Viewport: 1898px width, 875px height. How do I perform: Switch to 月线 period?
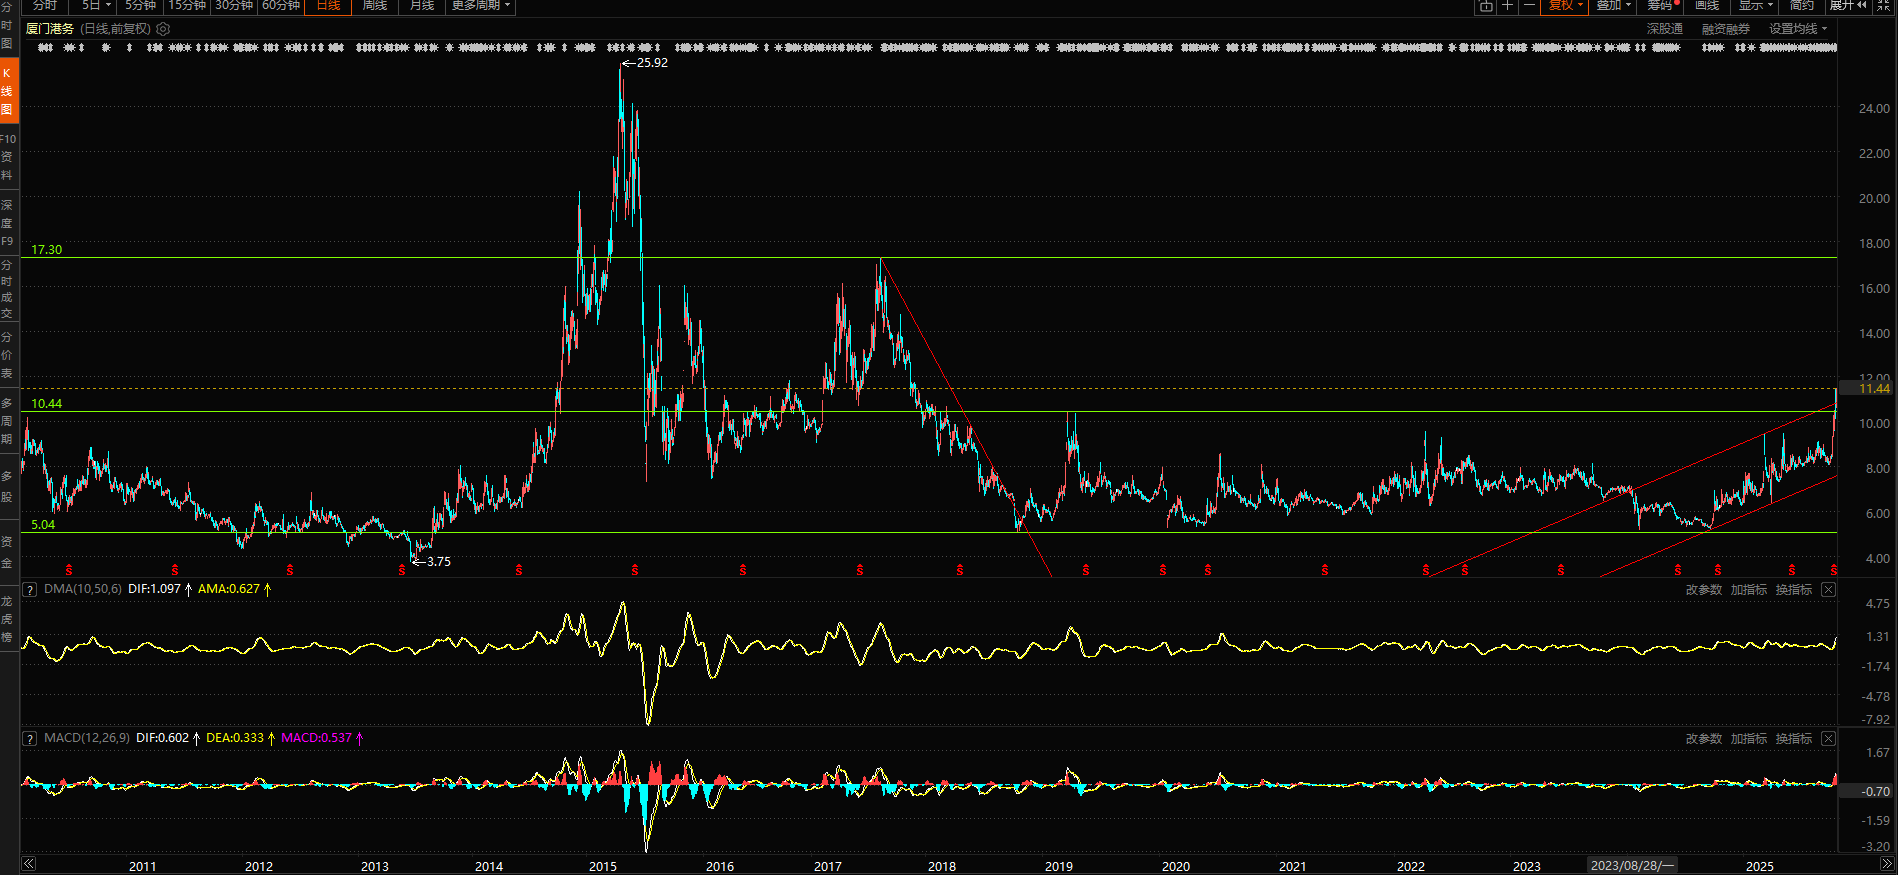(422, 6)
